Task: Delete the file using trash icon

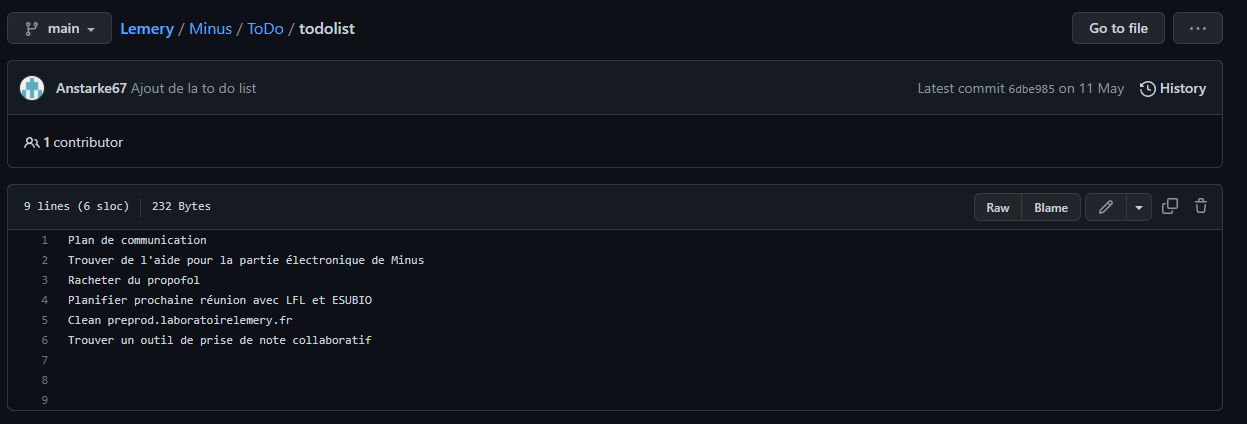Action: (x=1201, y=207)
